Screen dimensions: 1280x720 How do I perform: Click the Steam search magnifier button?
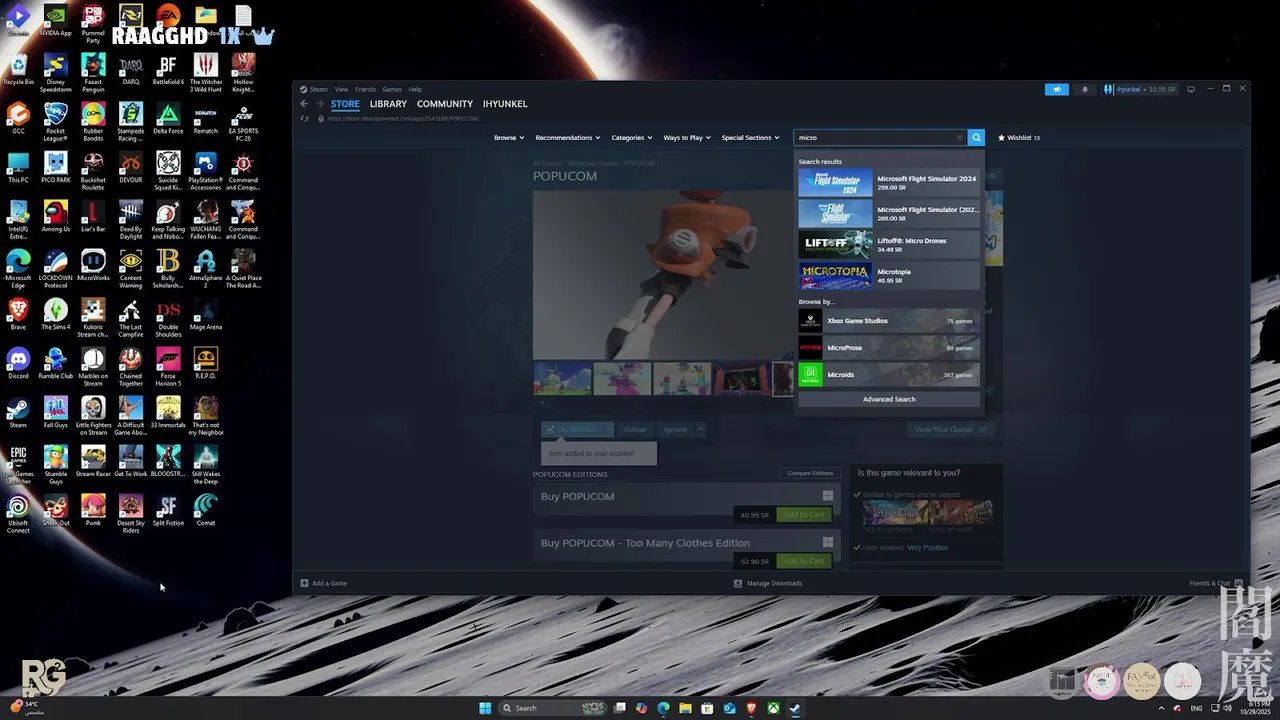(x=976, y=138)
